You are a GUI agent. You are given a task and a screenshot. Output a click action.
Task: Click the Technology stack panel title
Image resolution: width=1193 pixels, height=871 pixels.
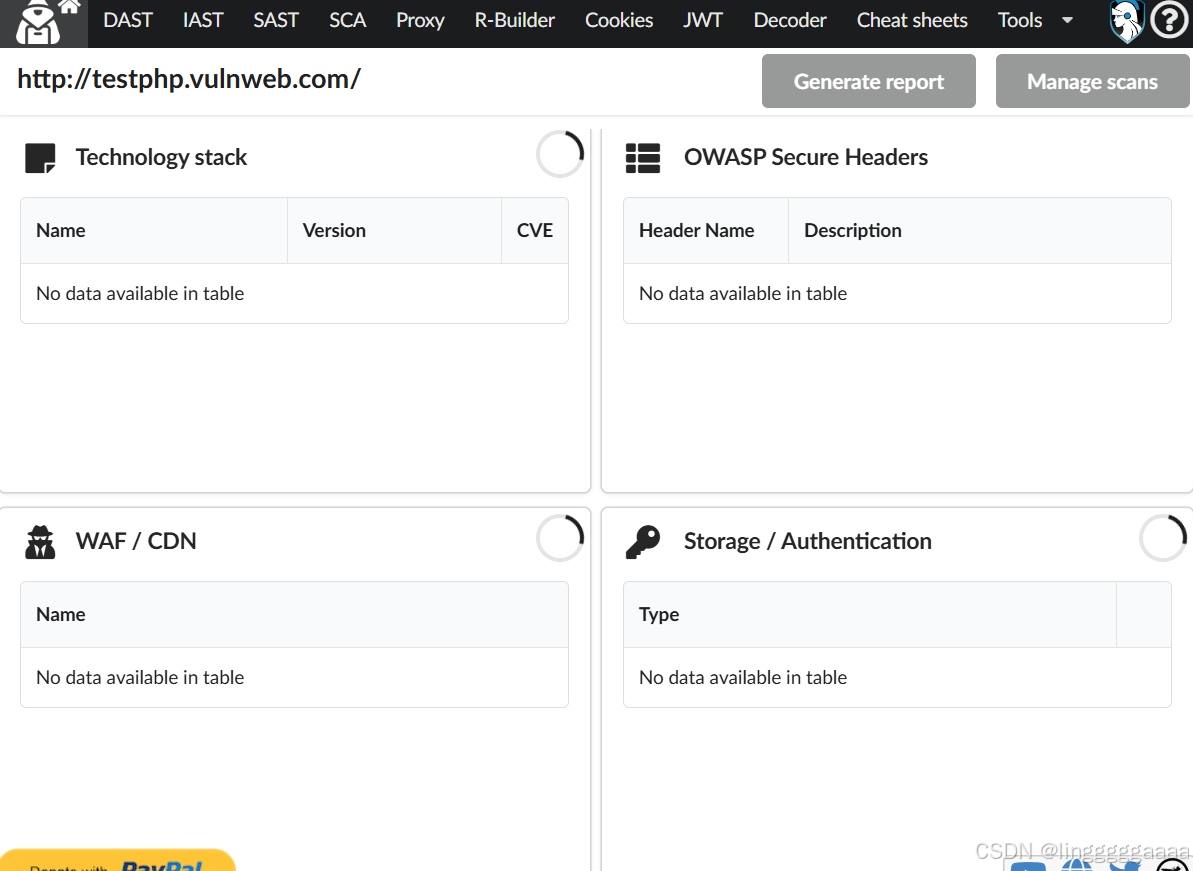click(161, 157)
